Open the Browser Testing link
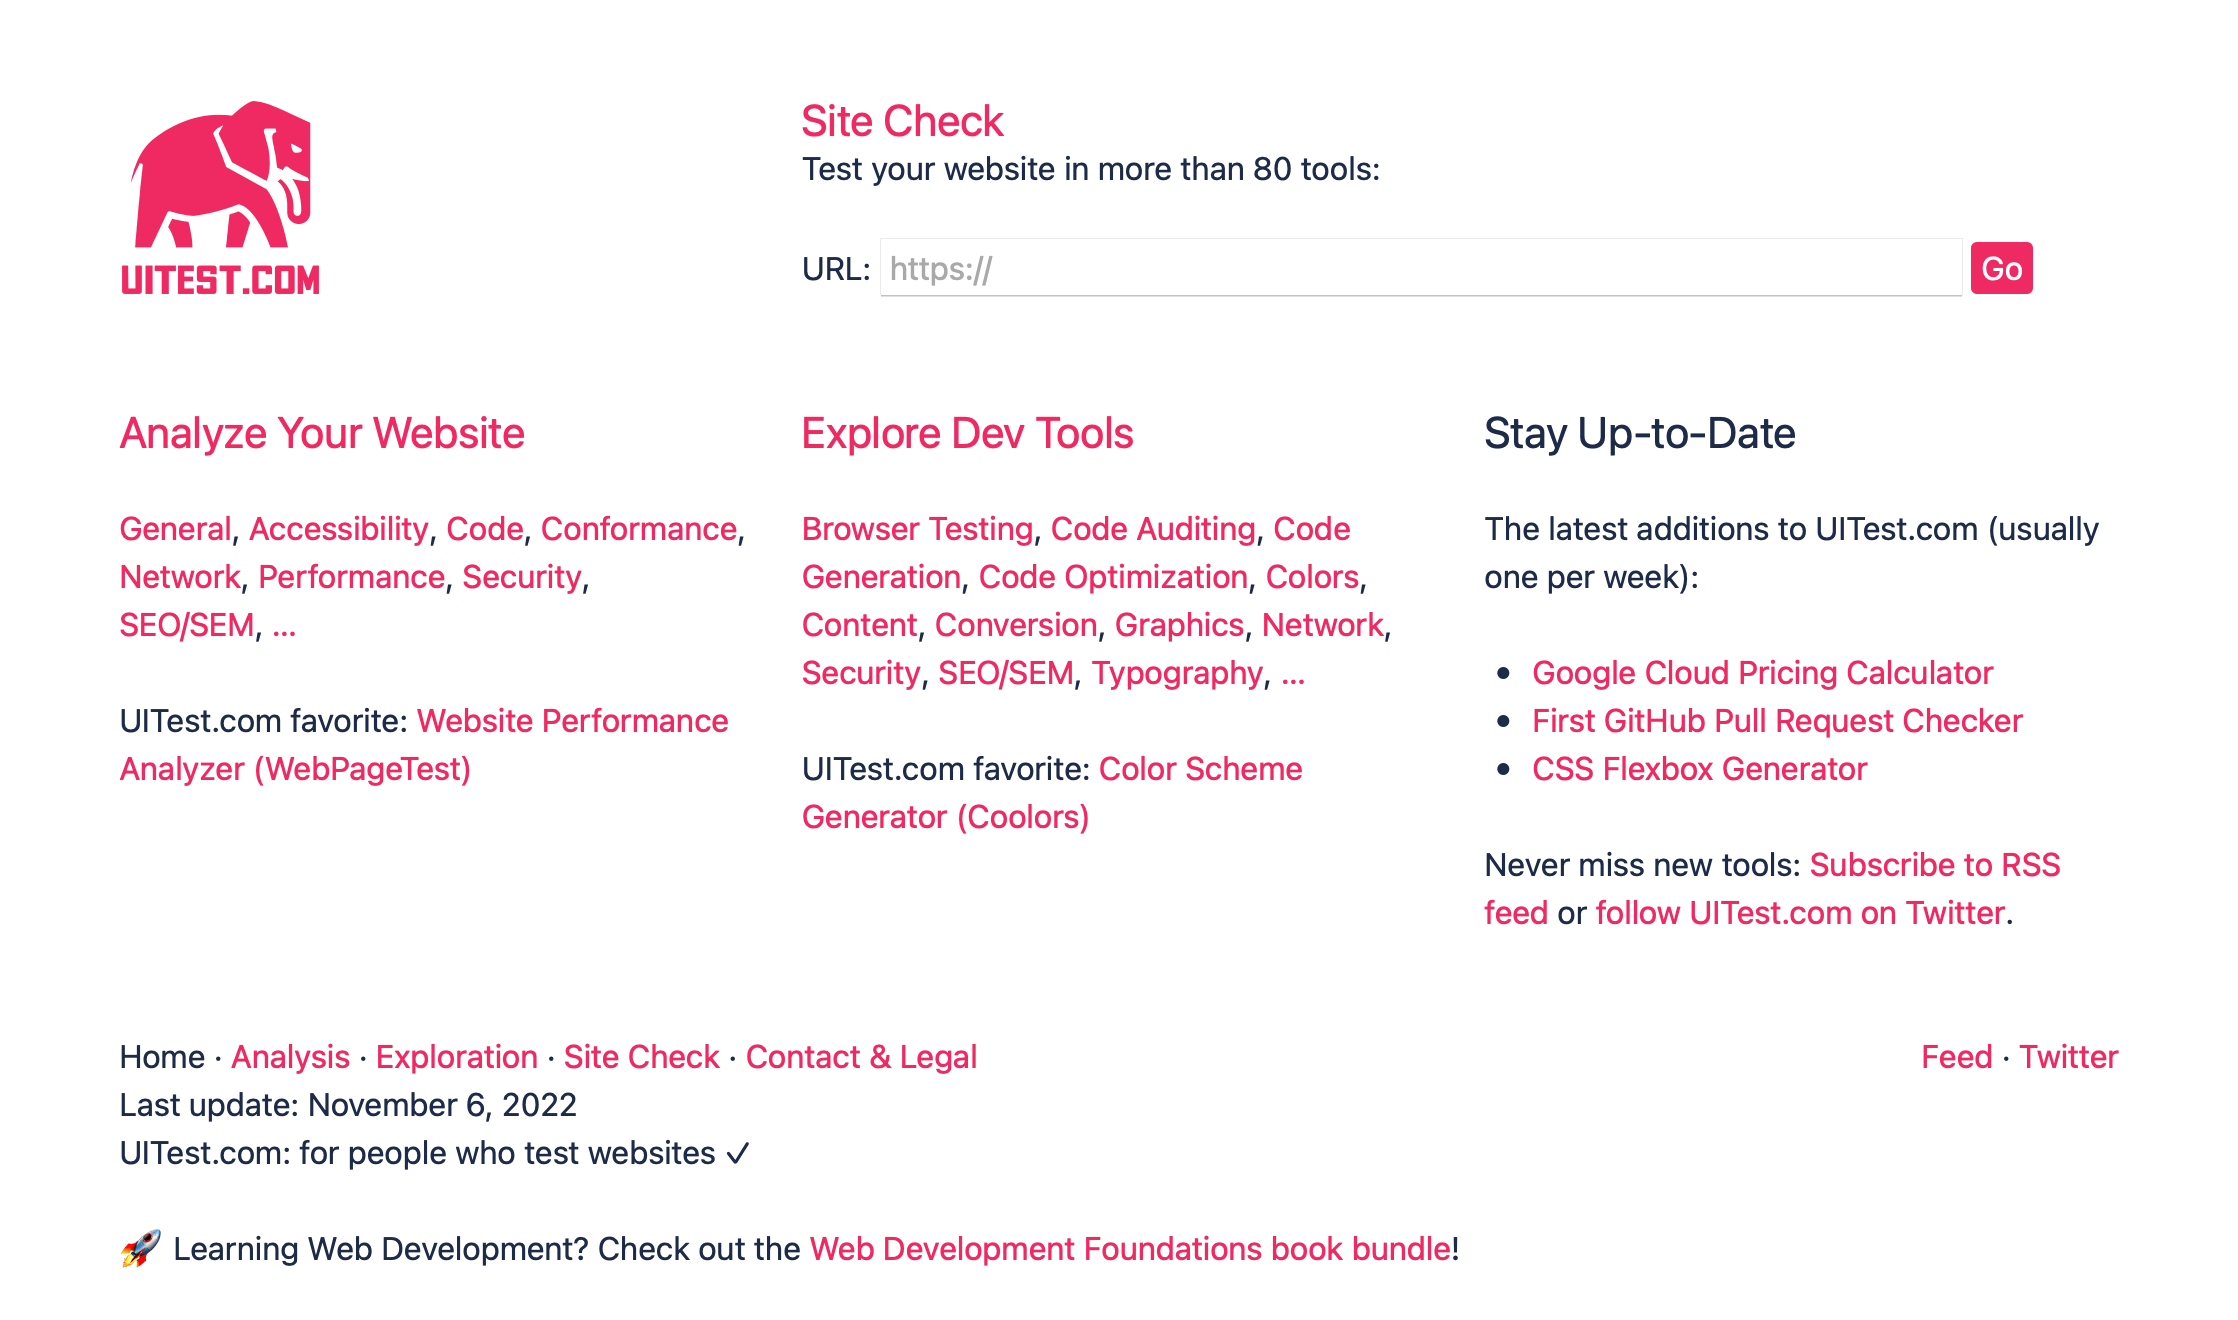Screen dimensions: 2238x1320 [x=917, y=529]
